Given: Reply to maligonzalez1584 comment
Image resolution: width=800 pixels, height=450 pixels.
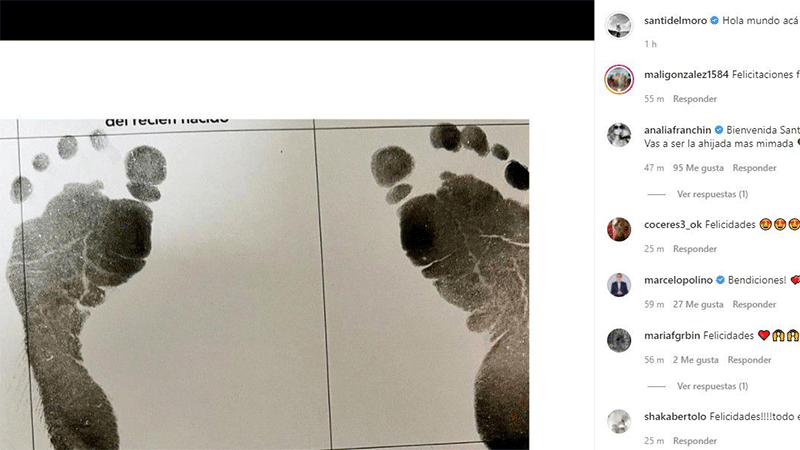Looking at the screenshot, I should 694,98.
